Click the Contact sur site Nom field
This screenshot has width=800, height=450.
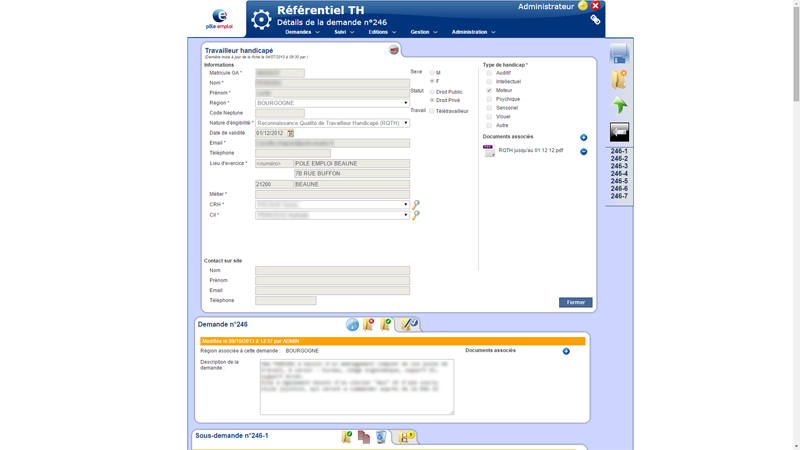tap(332, 271)
